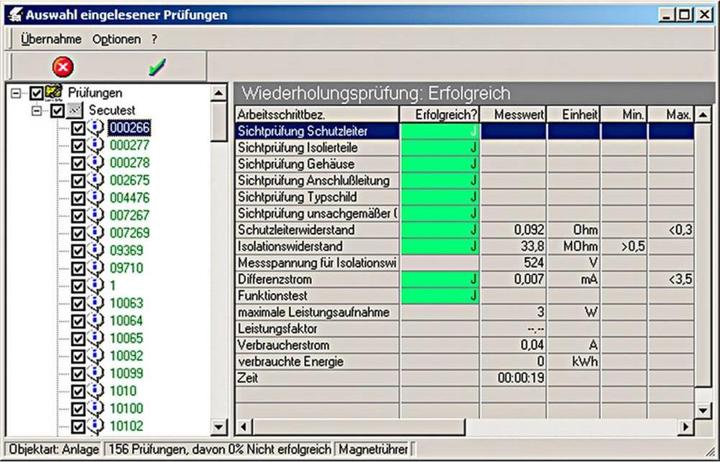Click the Differenzstrom row label
This screenshot has height=462, width=720.
click(275, 279)
